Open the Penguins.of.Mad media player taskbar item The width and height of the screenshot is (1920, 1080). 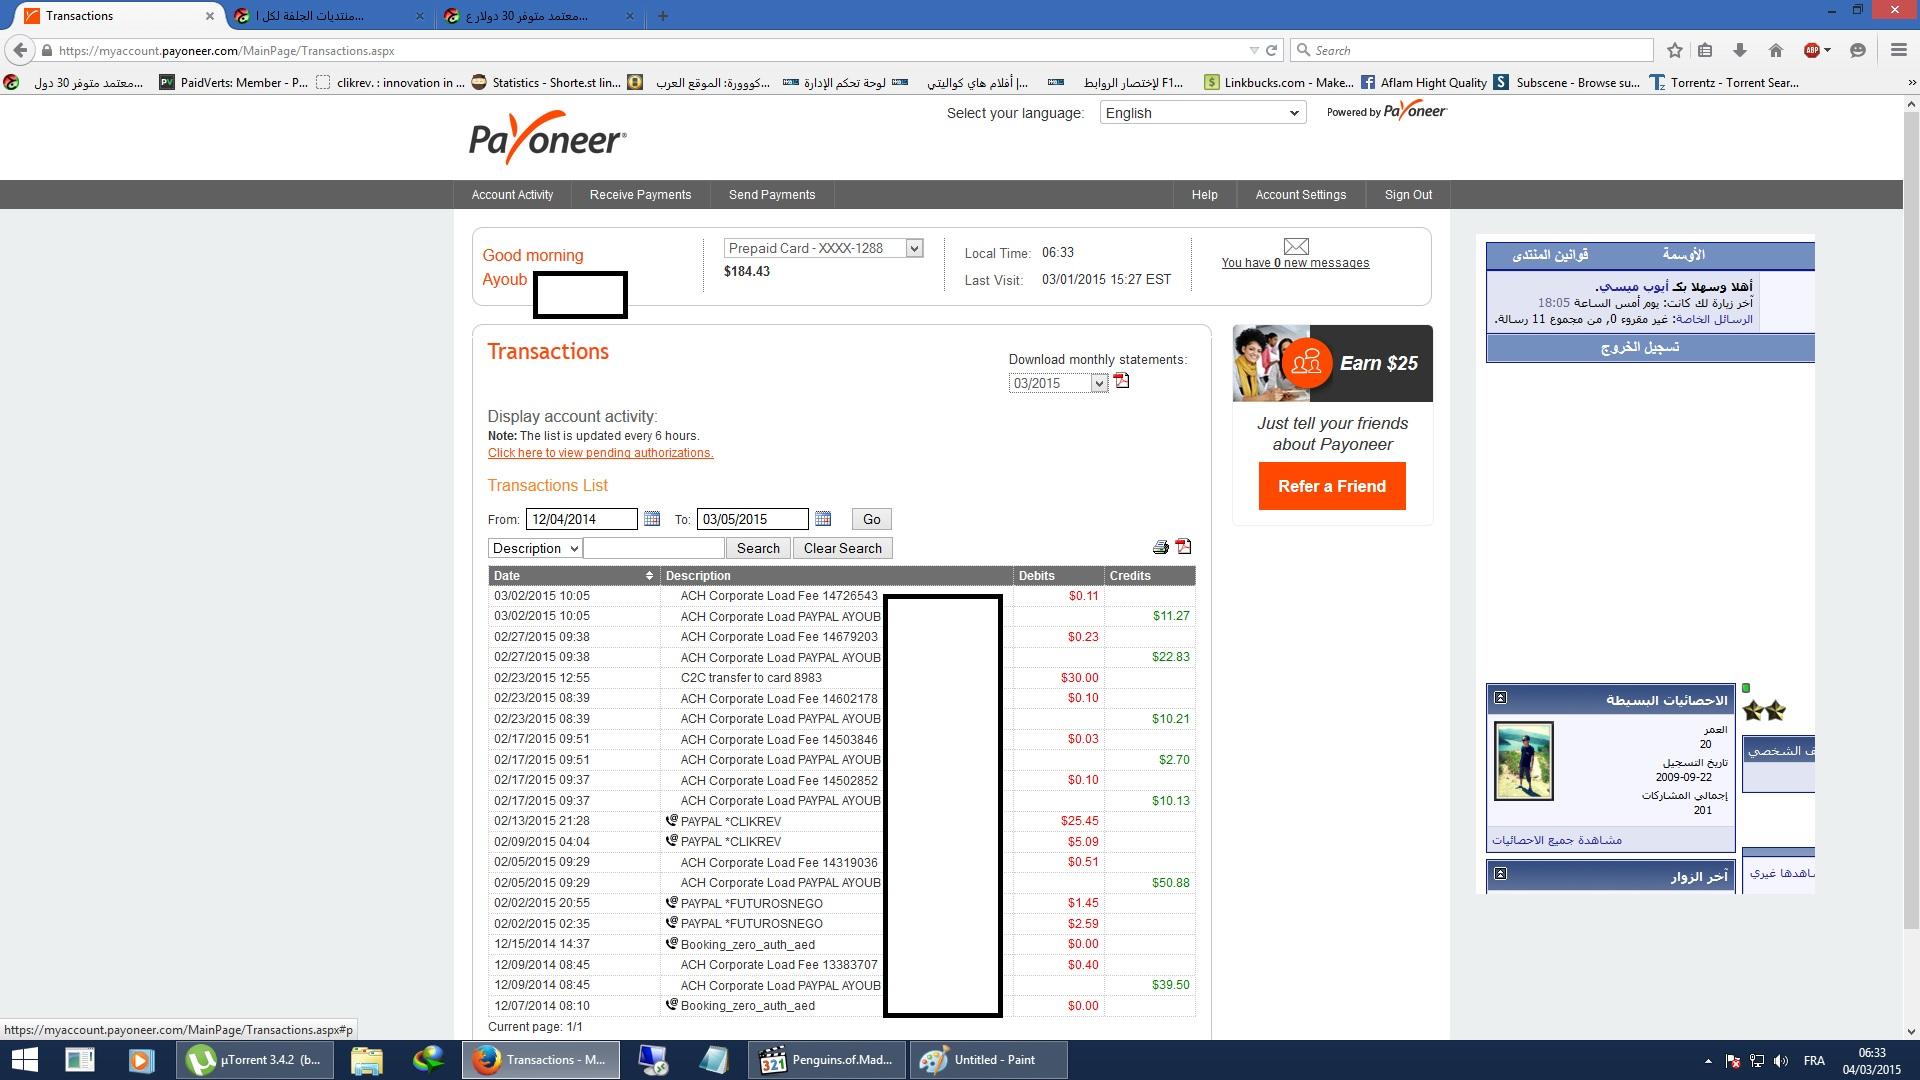828,1060
